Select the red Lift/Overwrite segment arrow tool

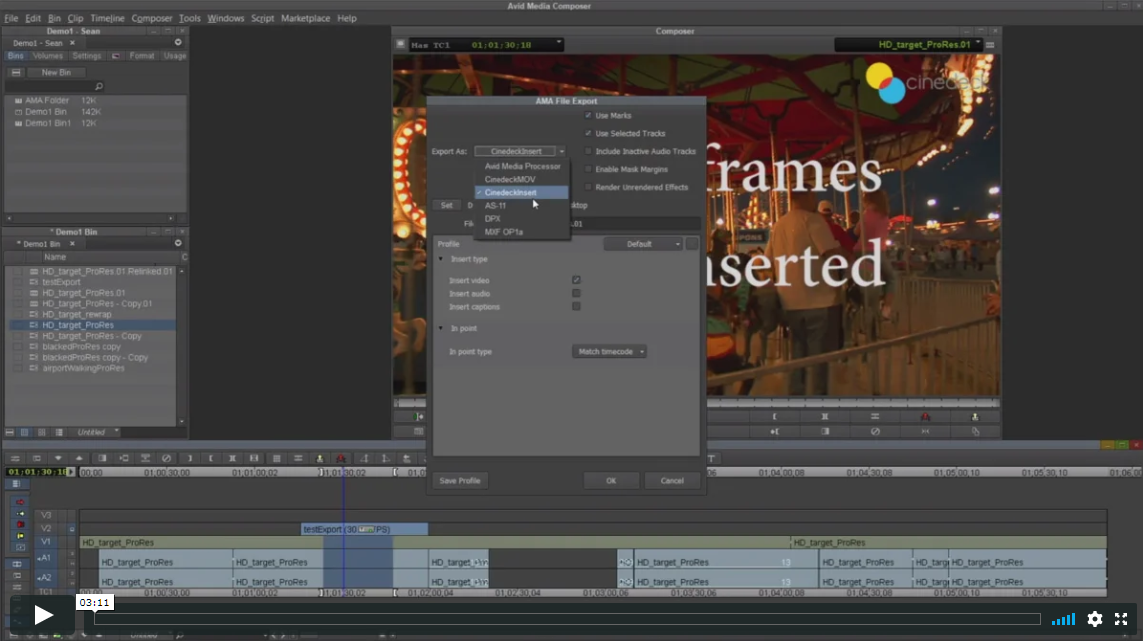[20, 502]
